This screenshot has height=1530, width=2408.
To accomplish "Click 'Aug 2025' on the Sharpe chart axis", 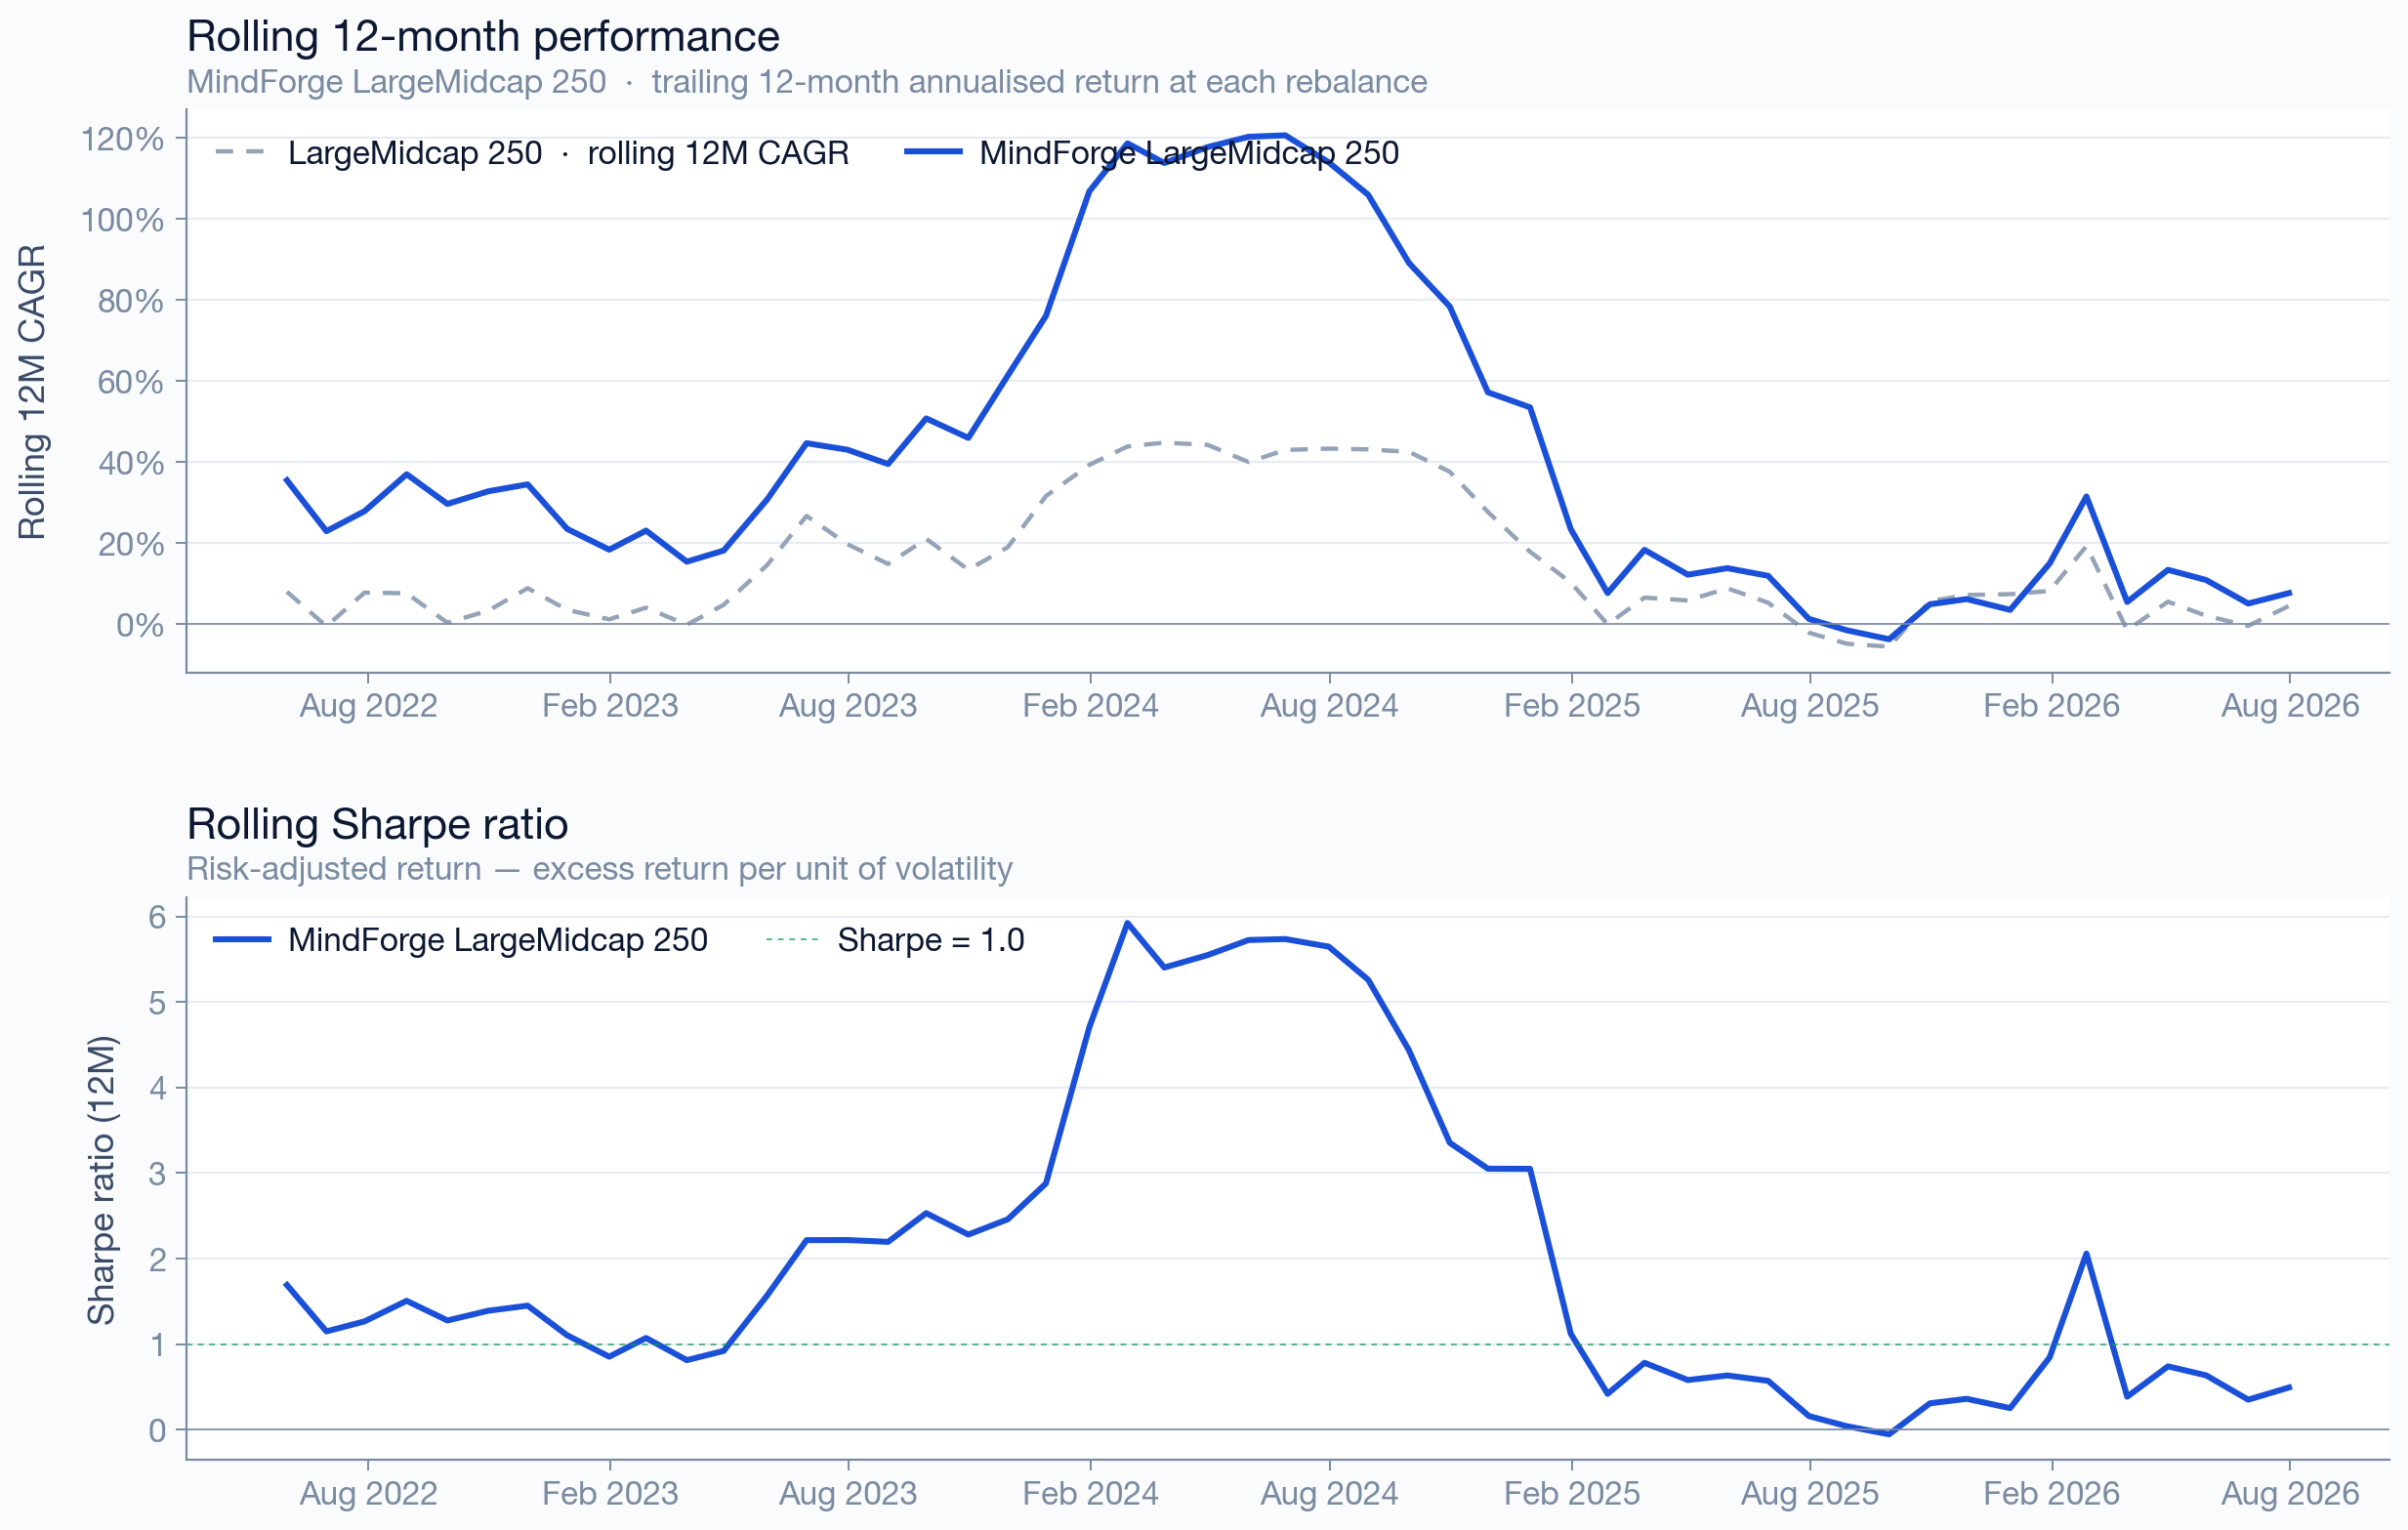I will tap(1810, 1494).
